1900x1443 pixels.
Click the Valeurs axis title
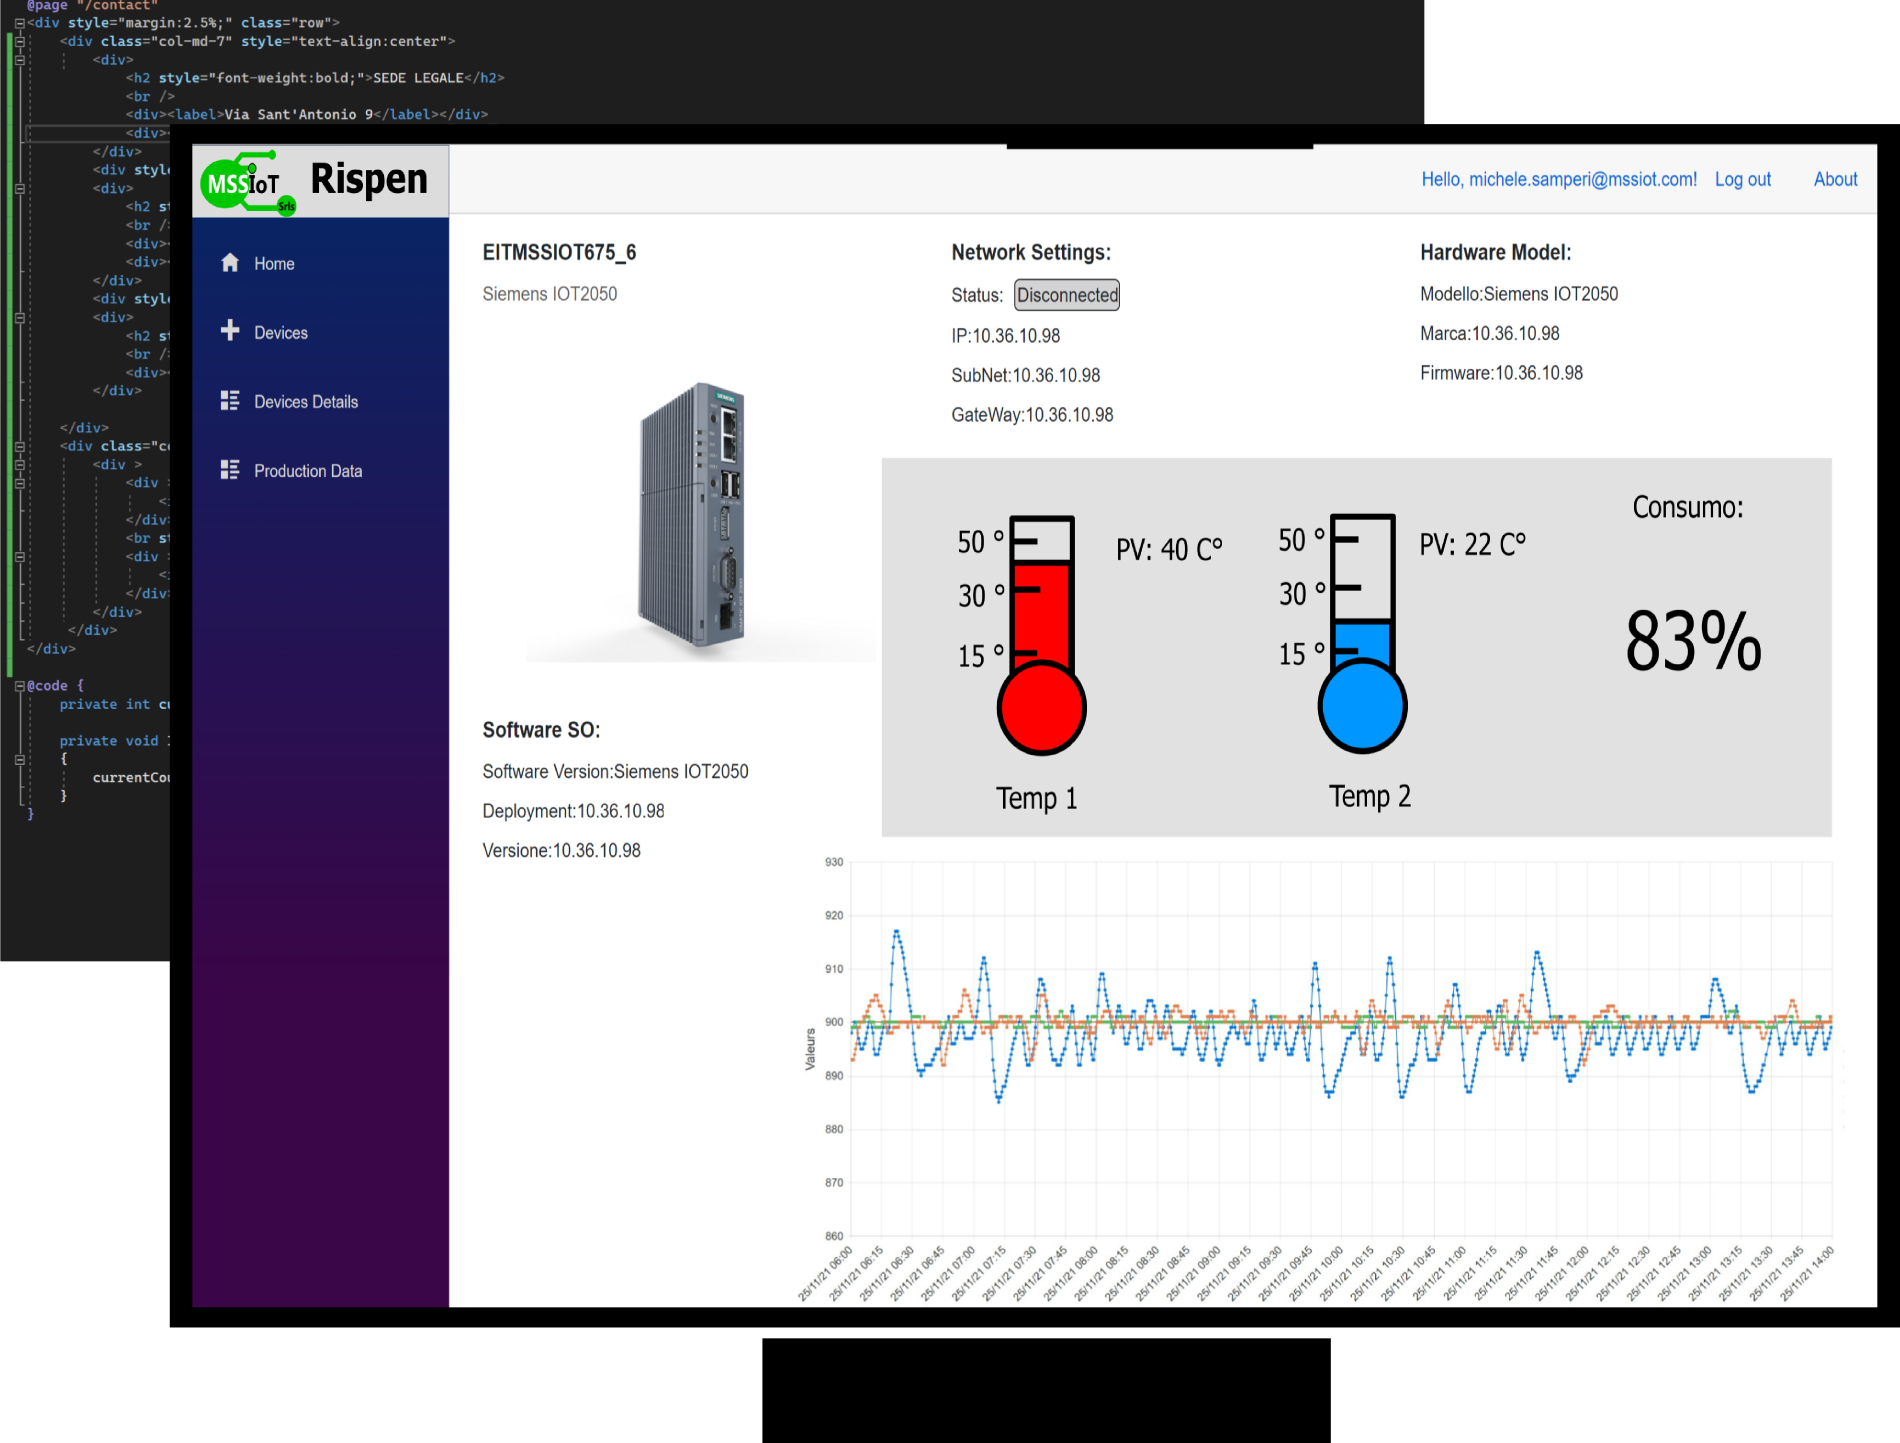click(810, 1049)
